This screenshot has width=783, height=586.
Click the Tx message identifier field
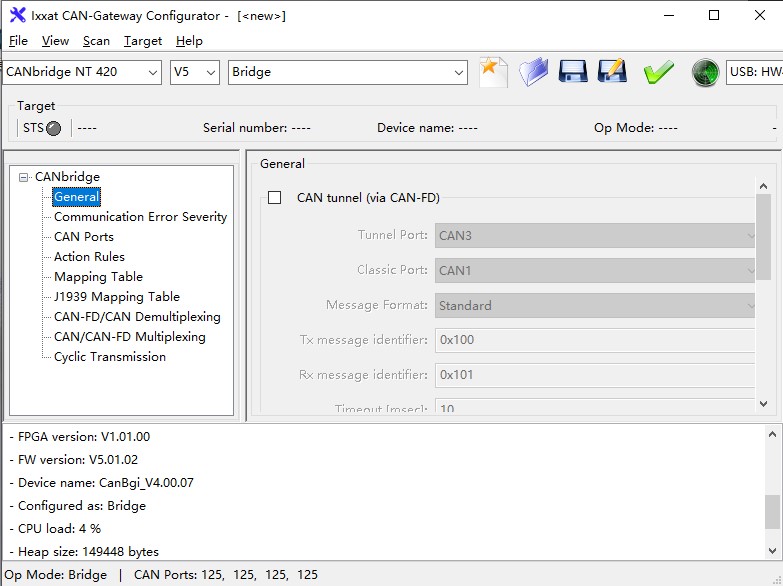pyautogui.click(x=595, y=340)
